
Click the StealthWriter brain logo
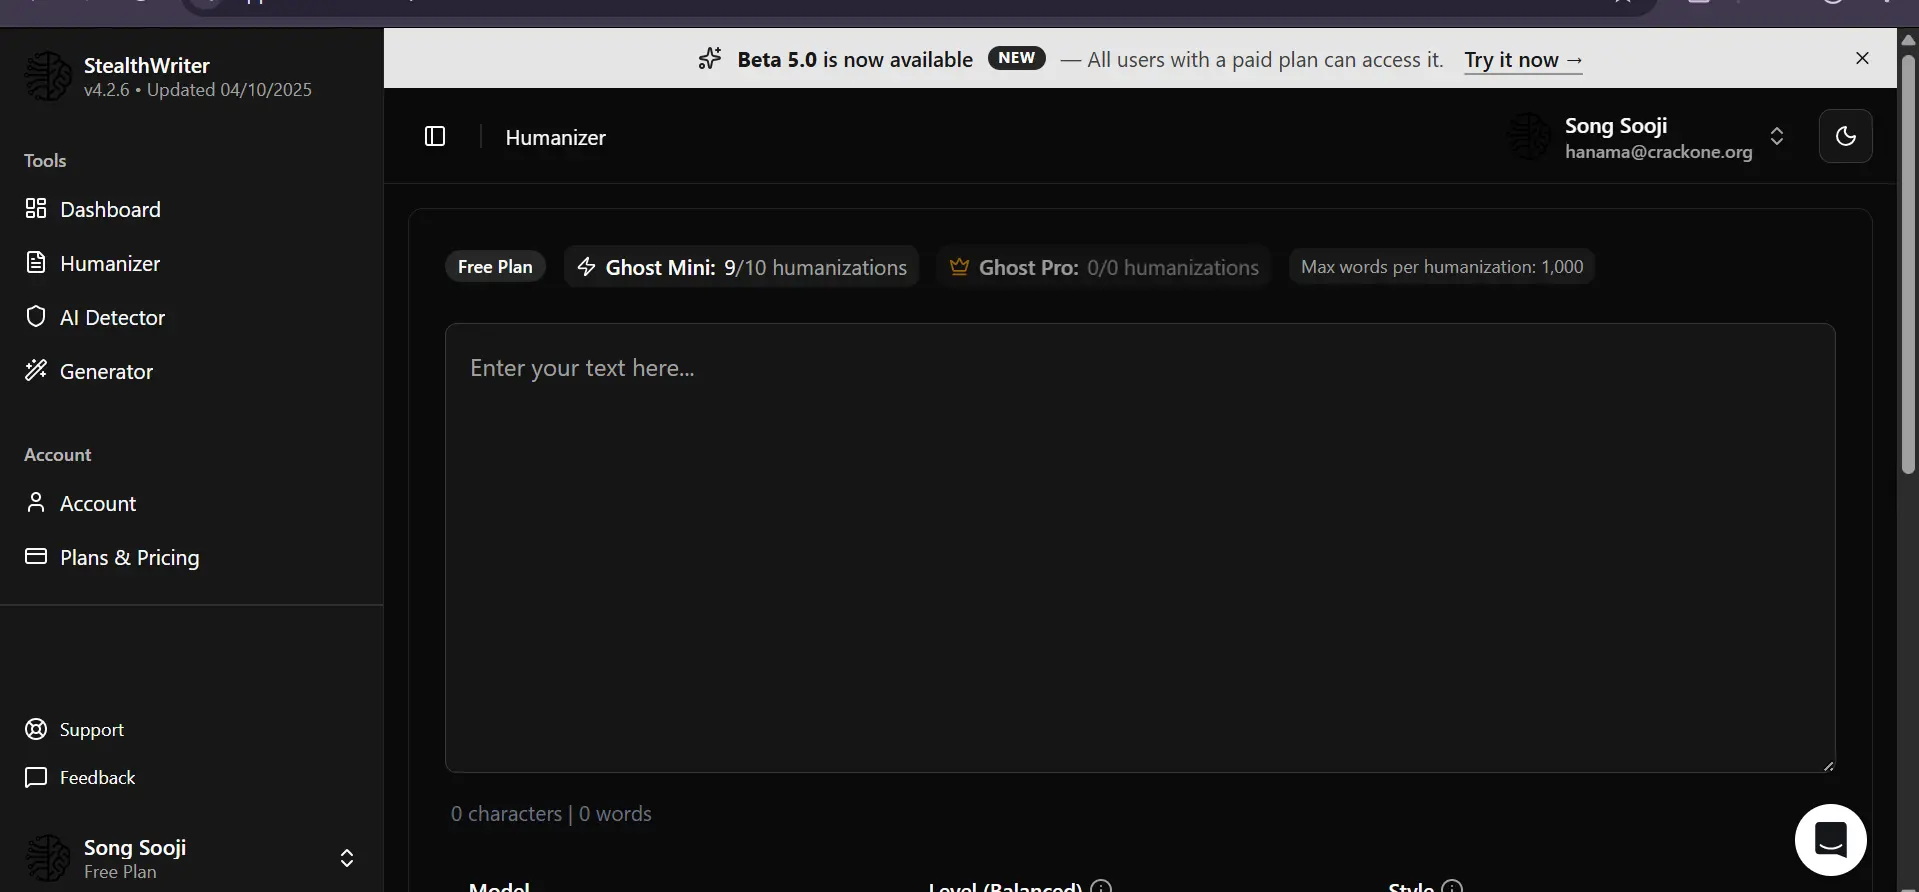click(x=48, y=77)
